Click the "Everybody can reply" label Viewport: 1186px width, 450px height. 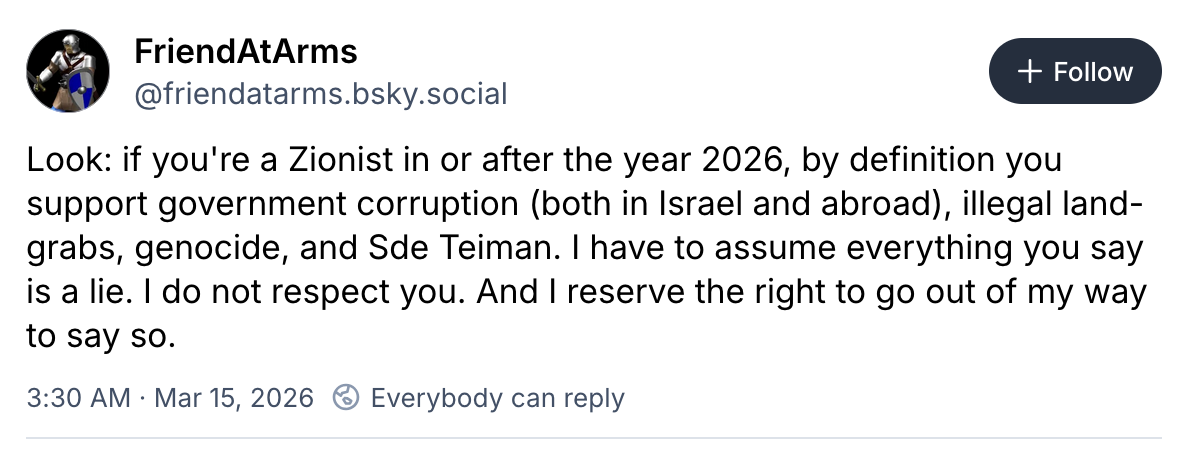click(x=497, y=398)
